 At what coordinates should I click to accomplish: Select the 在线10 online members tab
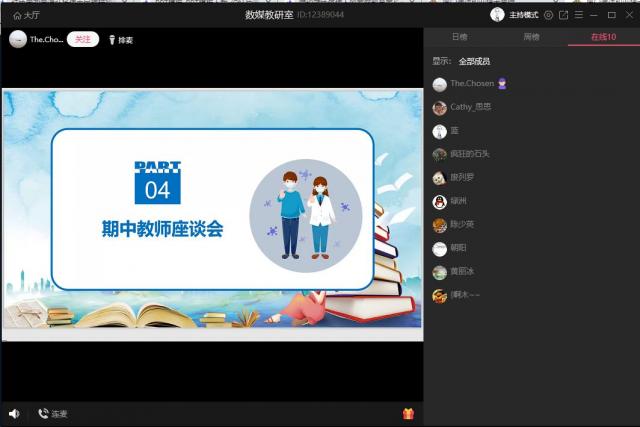pos(603,37)
